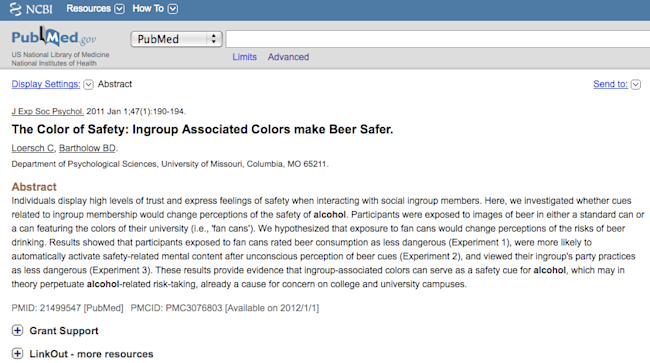
Task: Click the article title The Color of Safety
Action: (202, 129)
